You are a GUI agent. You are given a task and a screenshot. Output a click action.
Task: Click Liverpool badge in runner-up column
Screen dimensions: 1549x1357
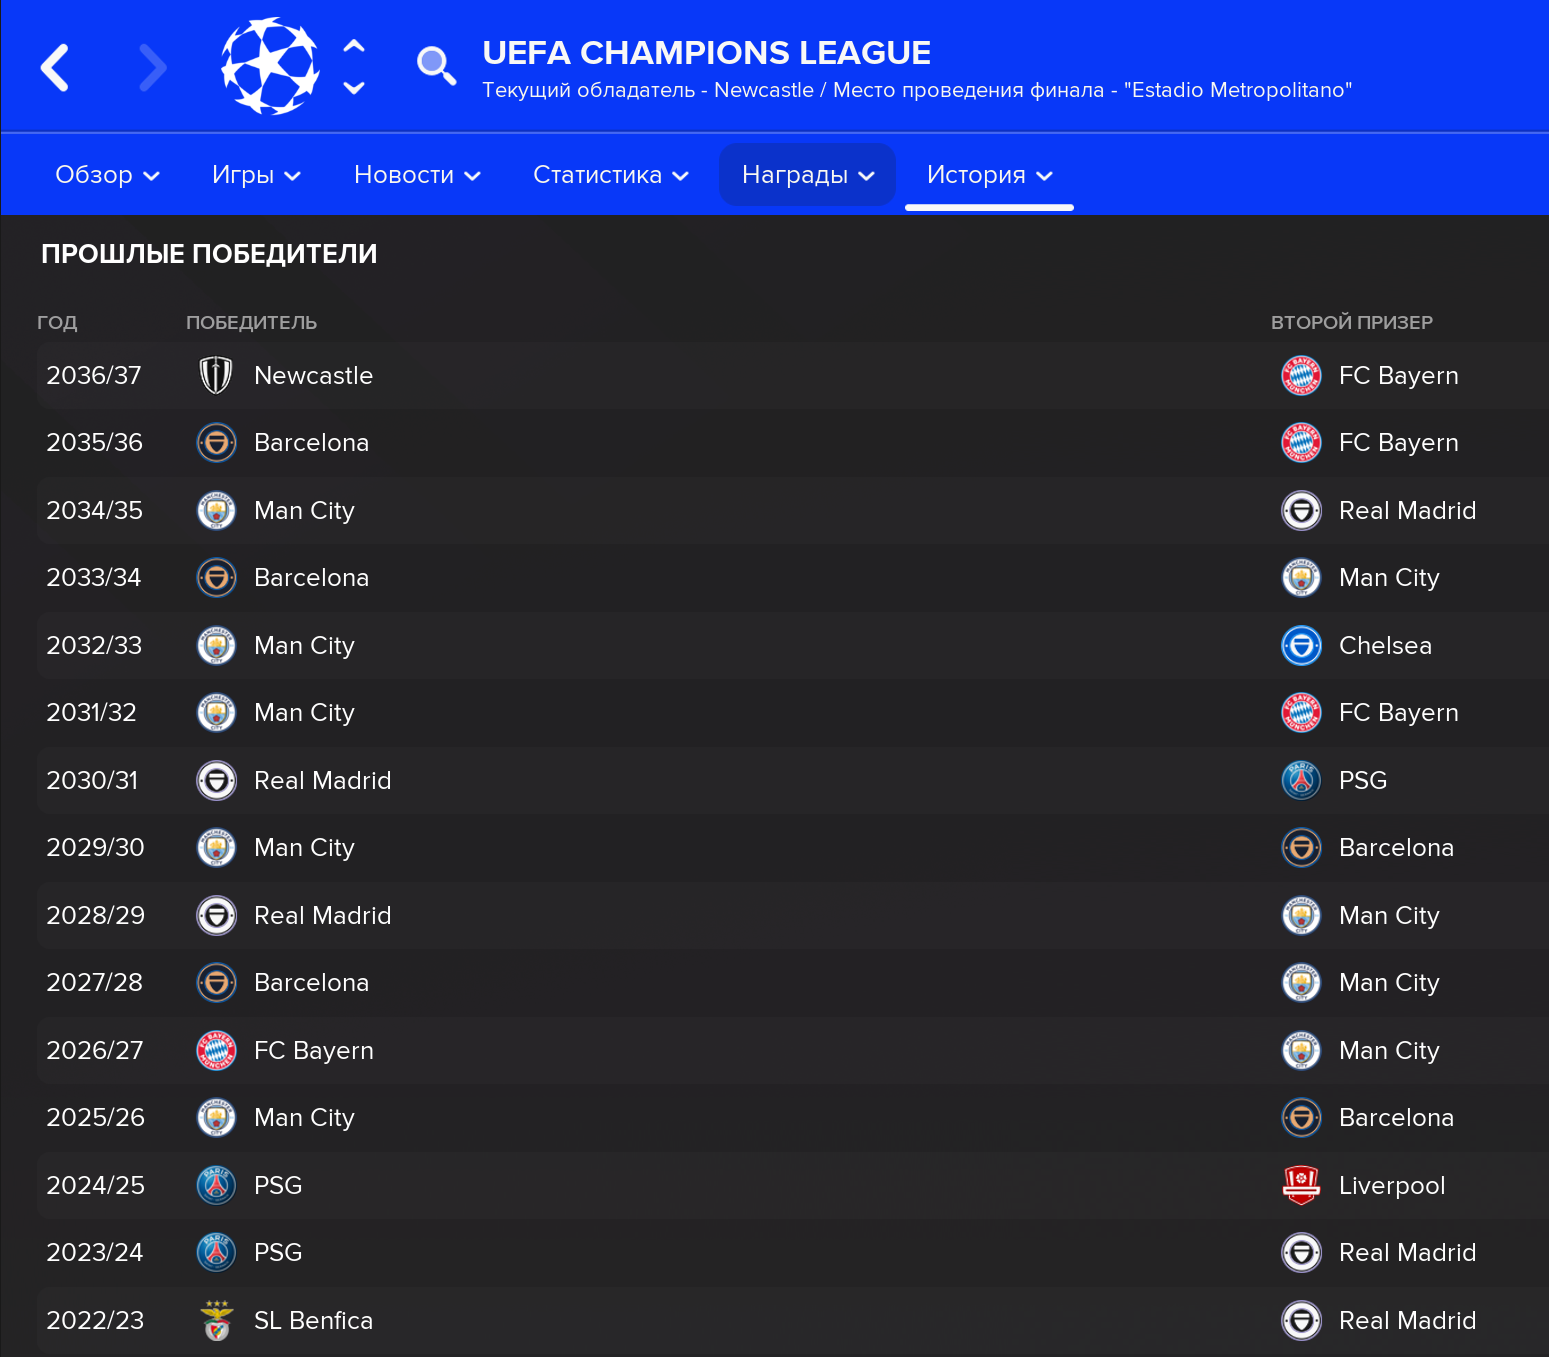[x=1301, y=1186]
